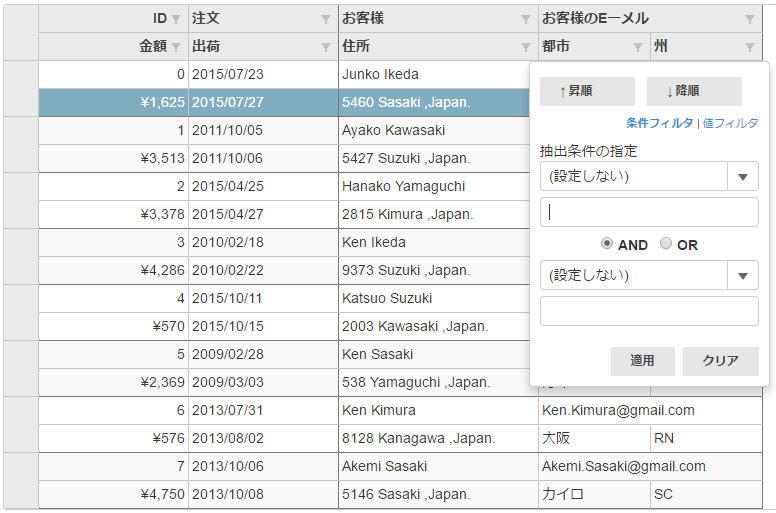The width and height of the screenshot is (776, 513).
Task: Switch to 条件フィルタ tab
Action: point(659,123)
